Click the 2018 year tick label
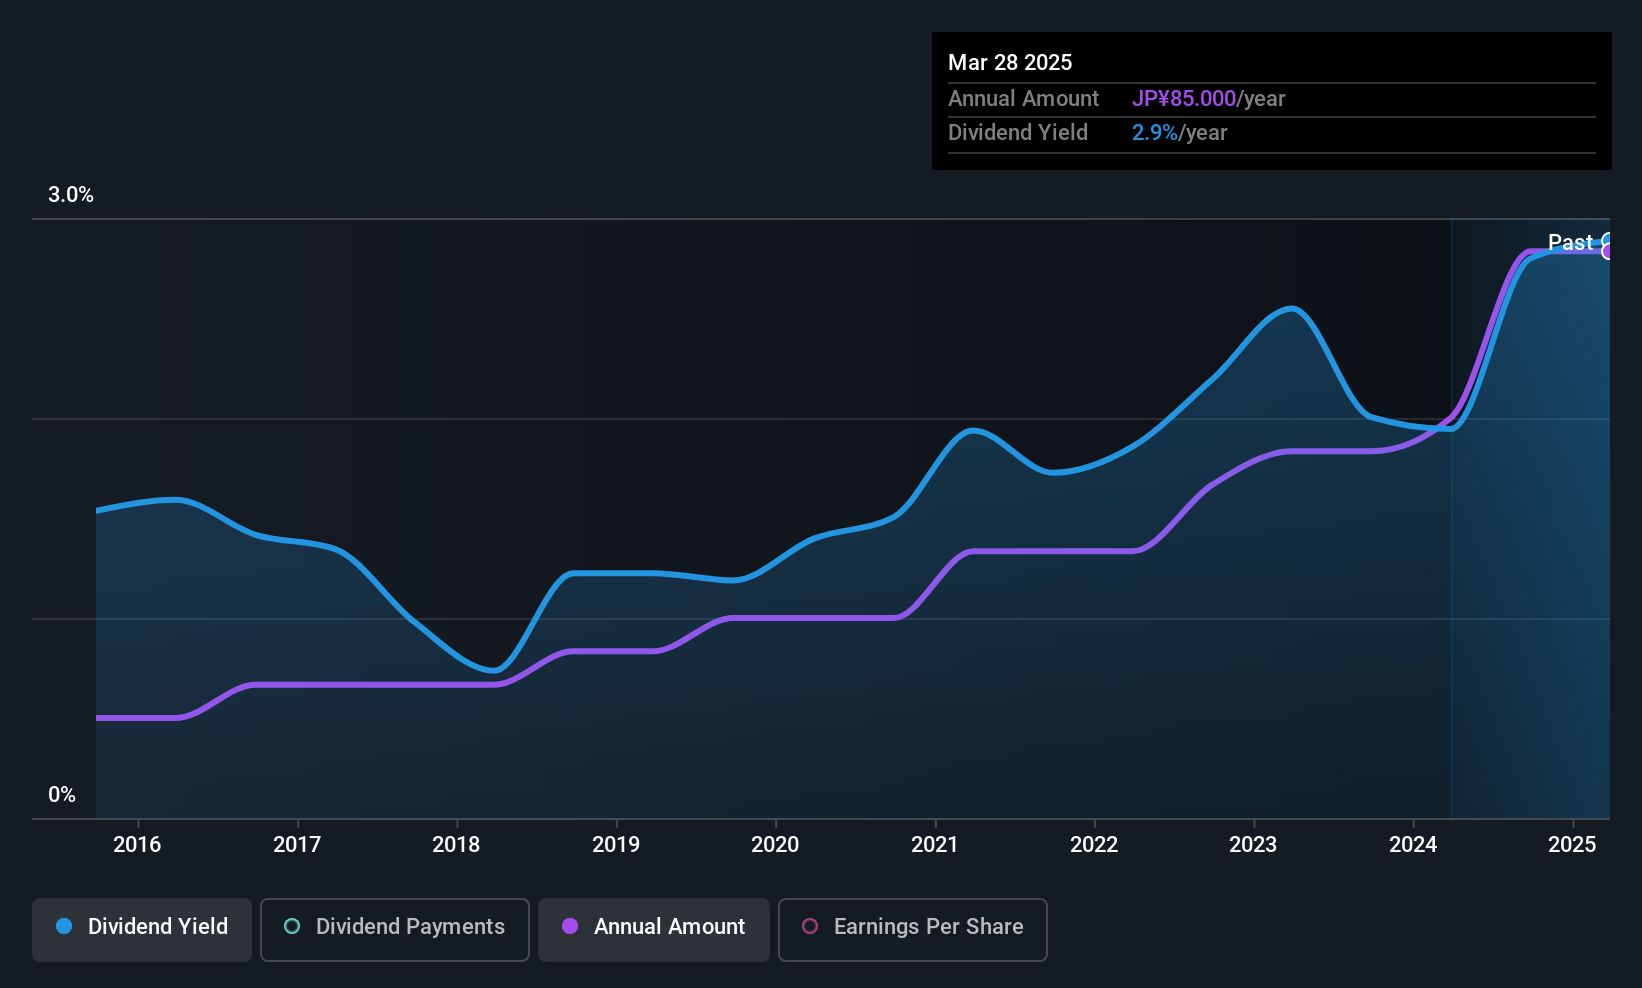Image resolution: width=1642 pixels, height=988 pixels. click(x=456, y=845)
